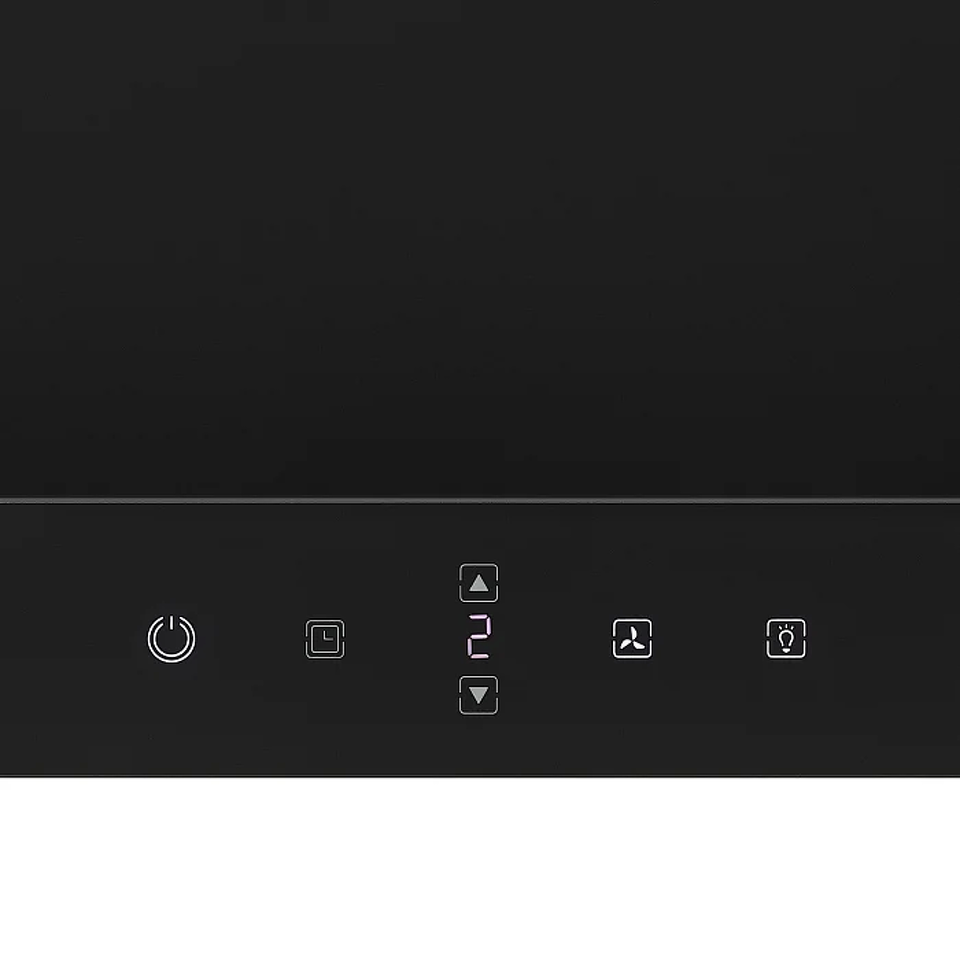The height and width of the screenshot is (960, 960).
Task: Click the speed digit display showing 2
Action: pyautogui.click(x=479, y=637)
